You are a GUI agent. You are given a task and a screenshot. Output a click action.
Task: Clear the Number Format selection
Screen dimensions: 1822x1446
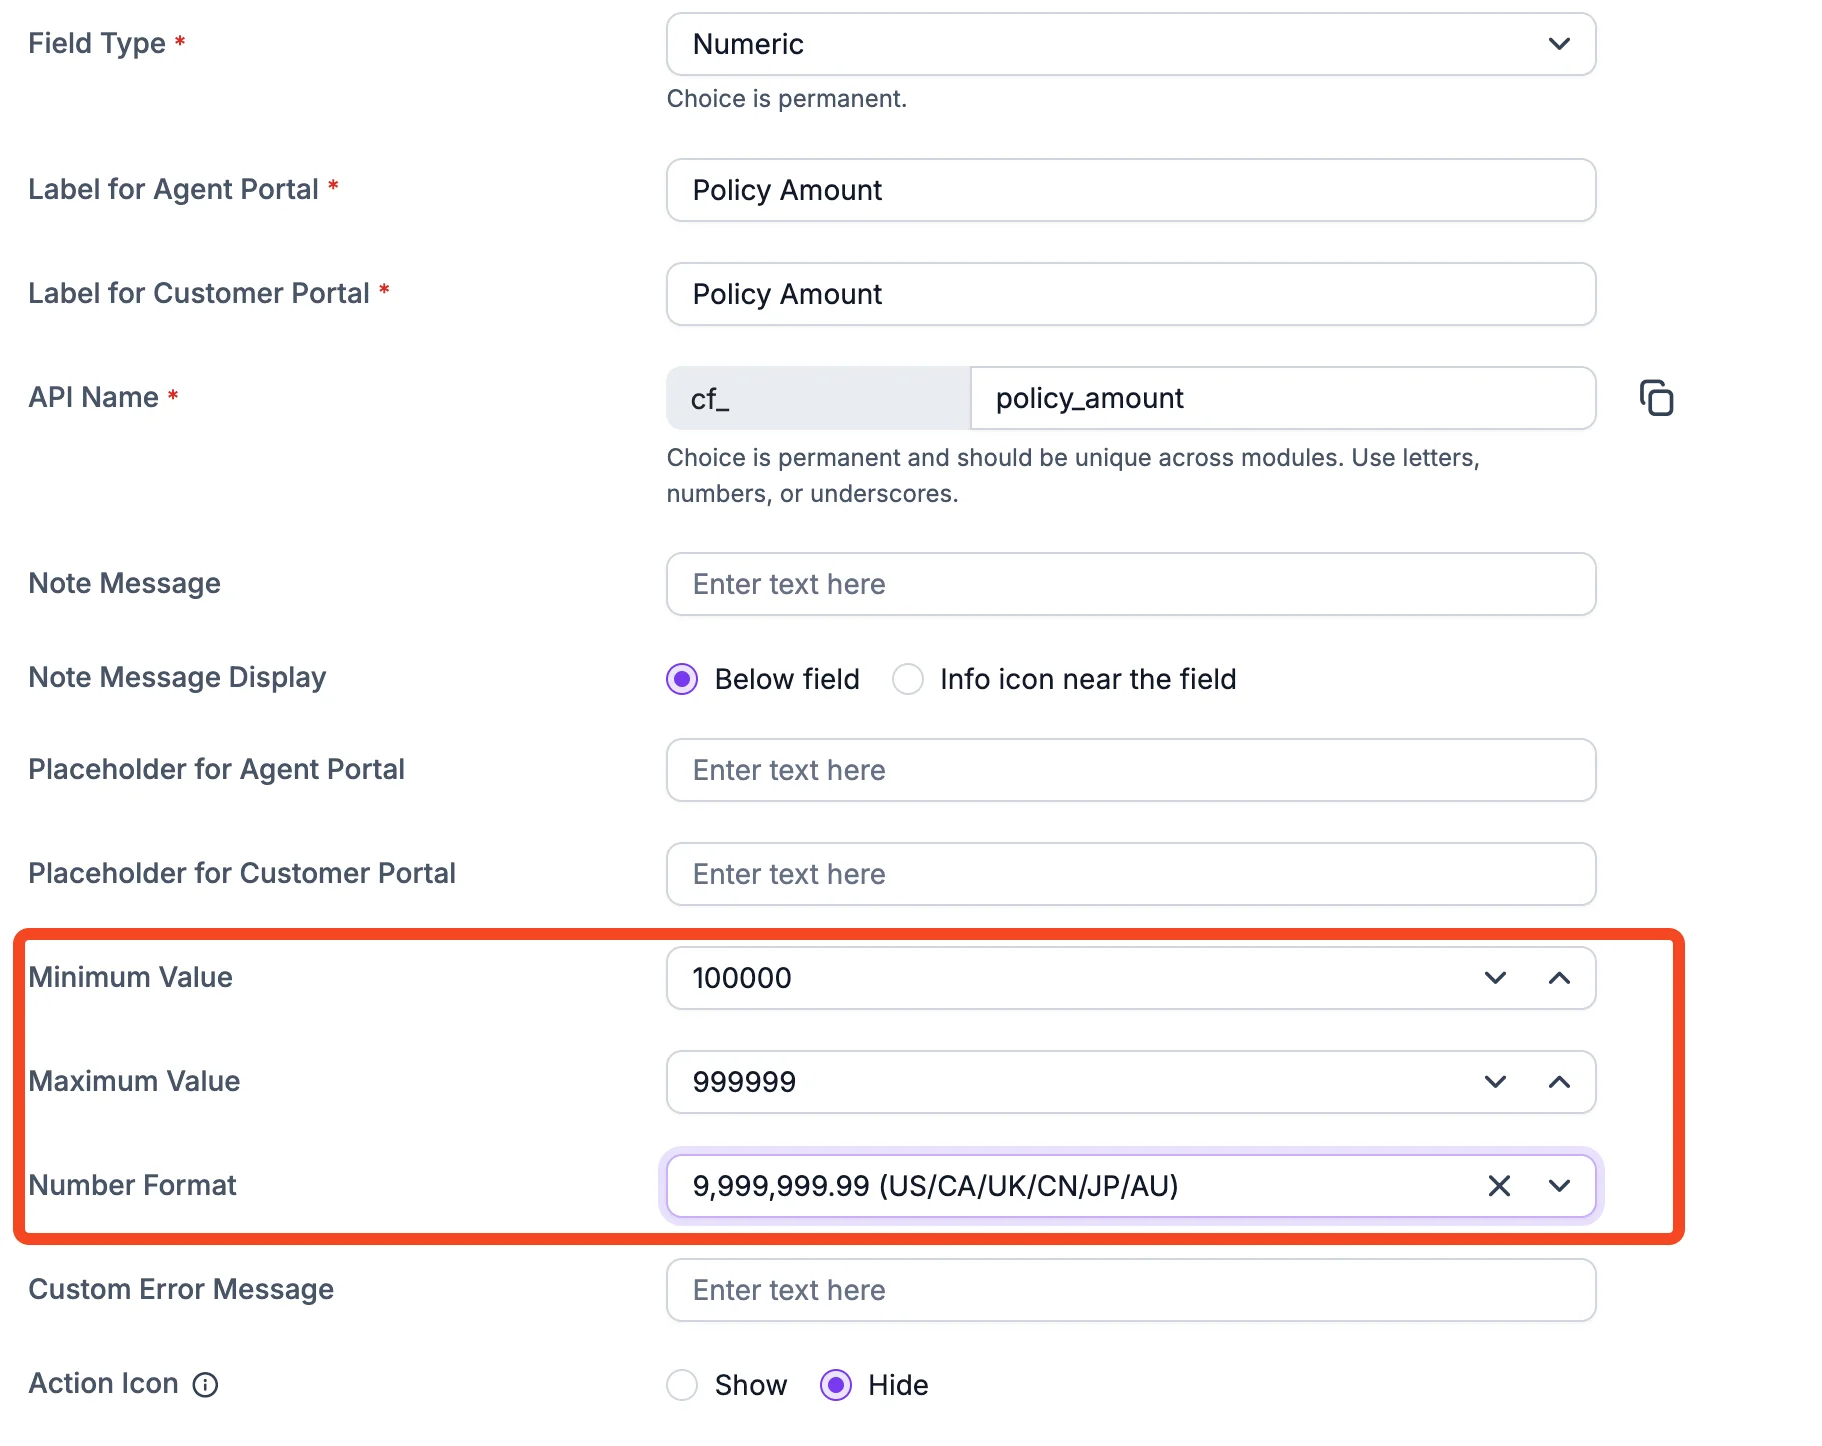[1498, 1186]
